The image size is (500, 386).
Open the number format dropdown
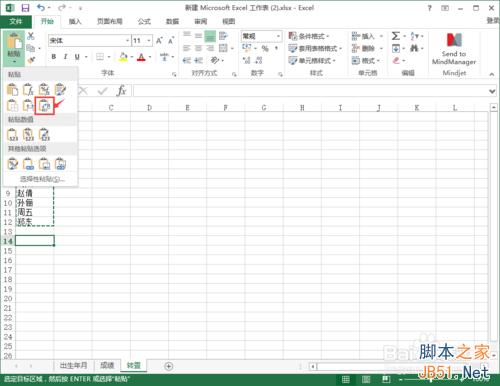tap(278, 36)
